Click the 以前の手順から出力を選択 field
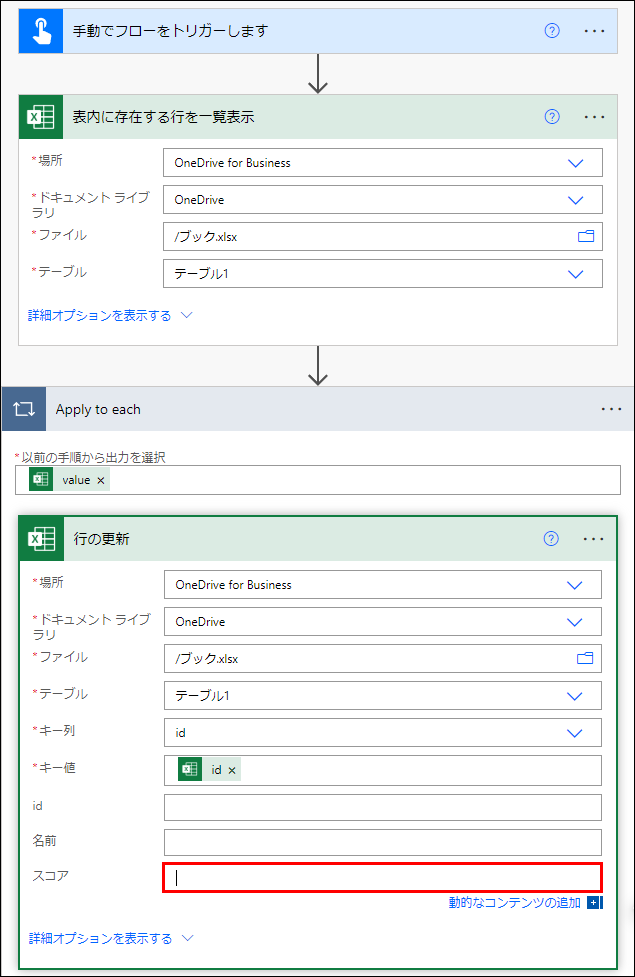The width and height of the screenshot is (635, 977). pyautogui.click(x=318, y=480)
